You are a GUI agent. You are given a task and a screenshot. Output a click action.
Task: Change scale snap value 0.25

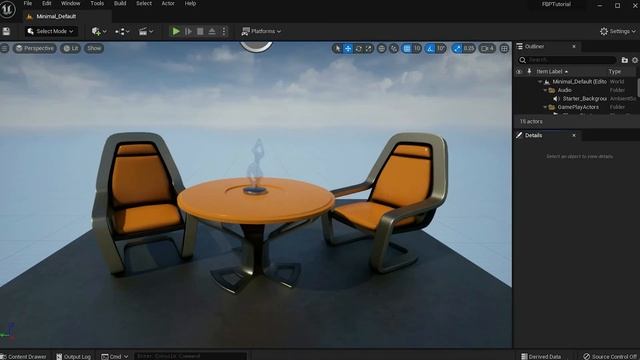pos(469,49)
